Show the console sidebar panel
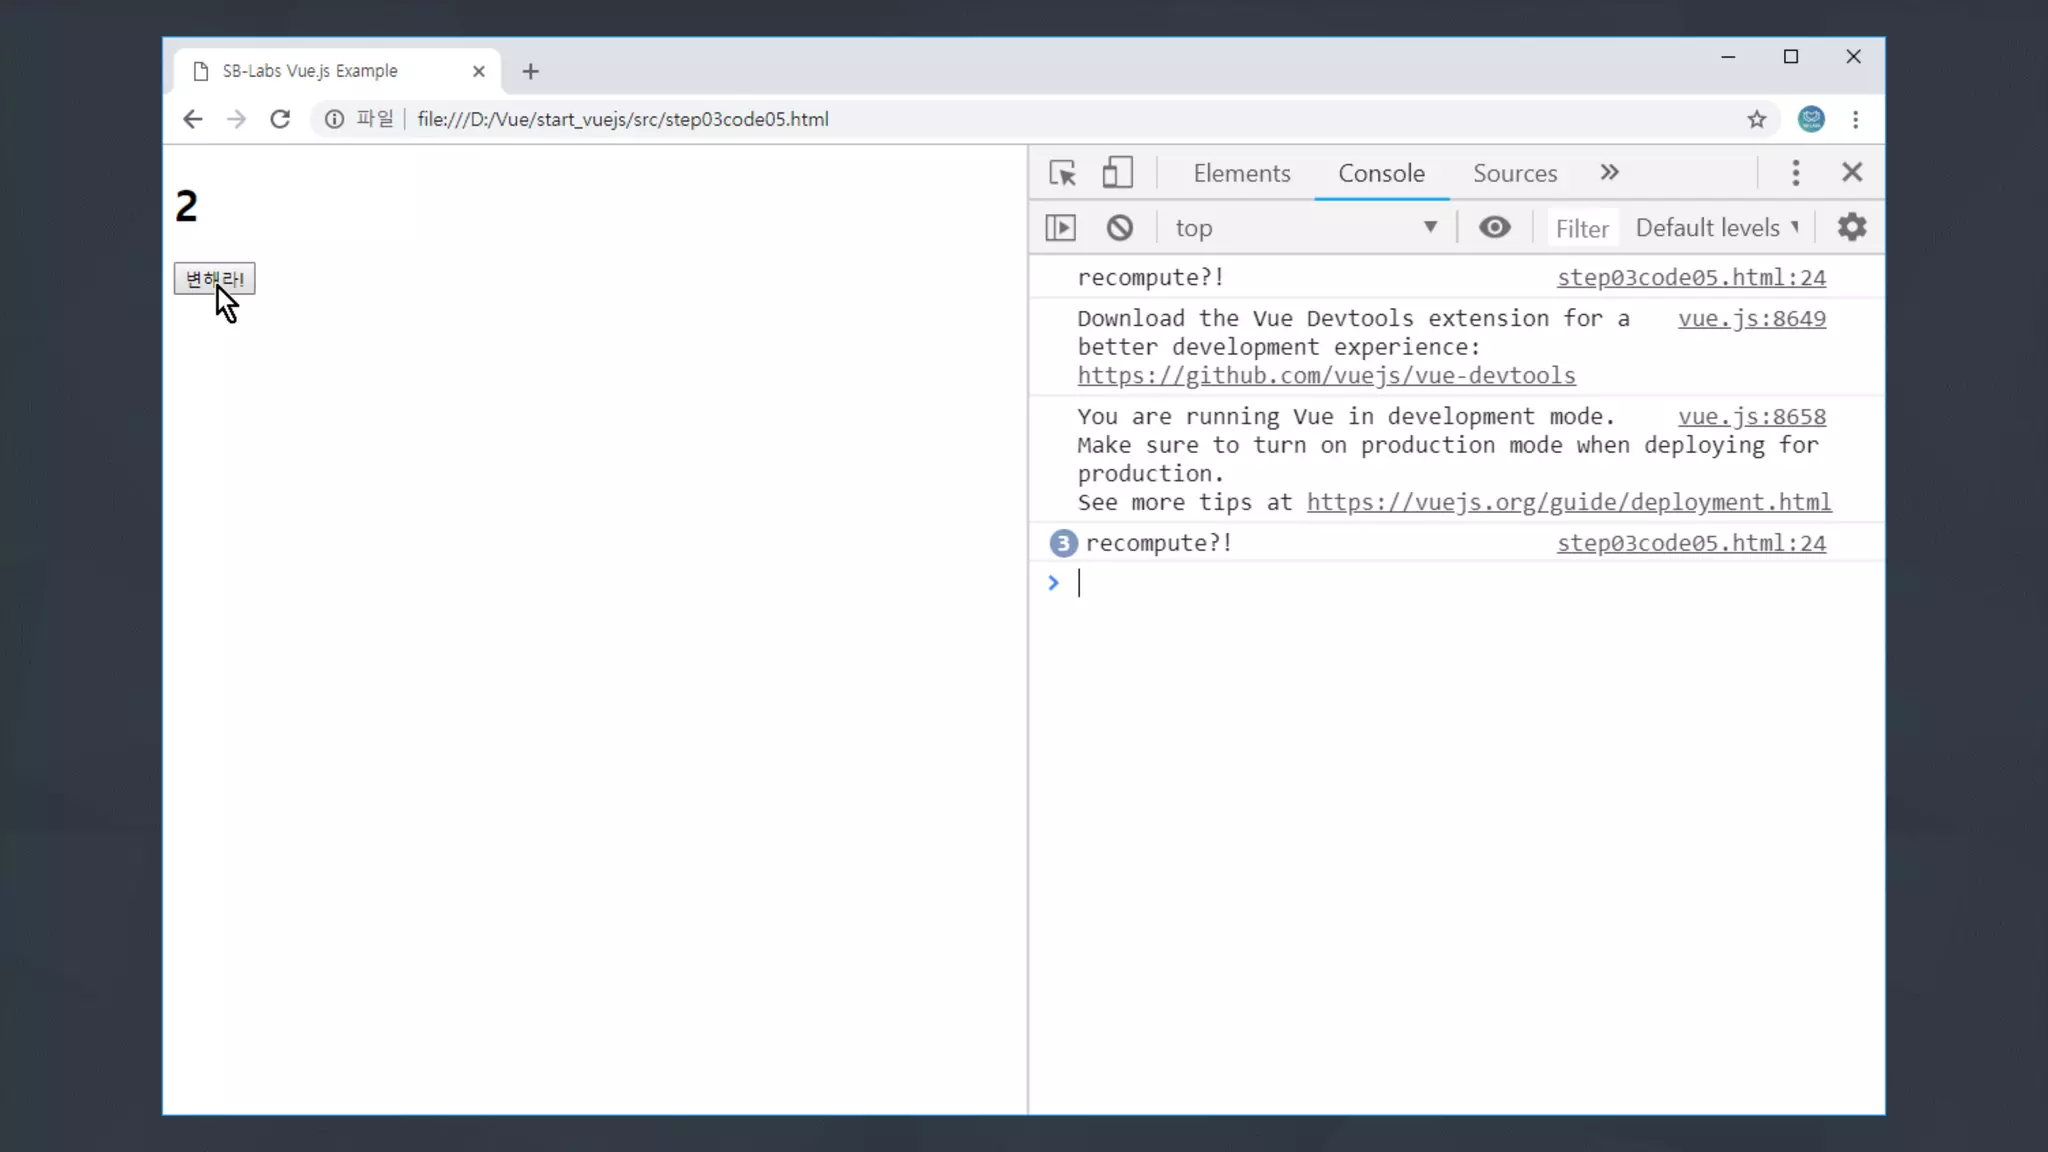 point(1060,228)
